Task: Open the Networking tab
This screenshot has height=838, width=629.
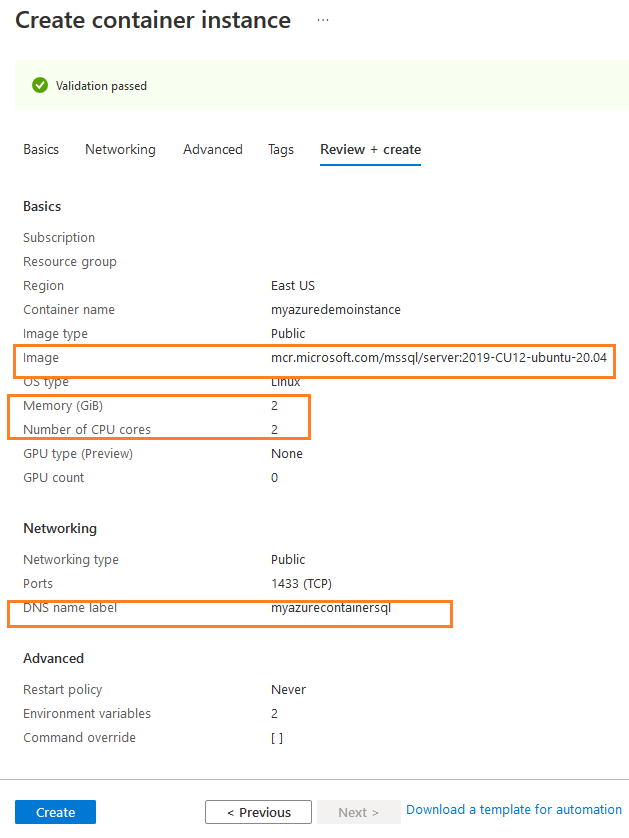Action: tap(120, 149)
